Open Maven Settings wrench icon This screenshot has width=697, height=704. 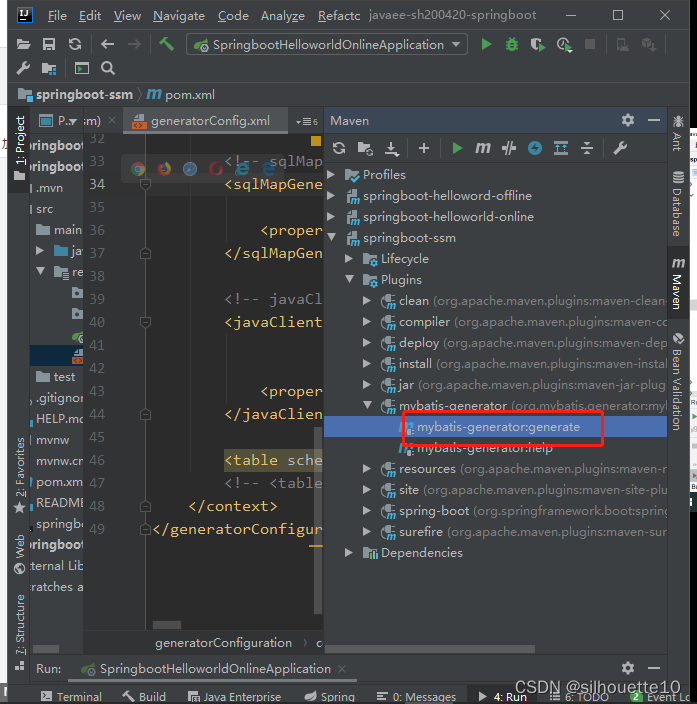pyautogui.click(x=620, y=148)
